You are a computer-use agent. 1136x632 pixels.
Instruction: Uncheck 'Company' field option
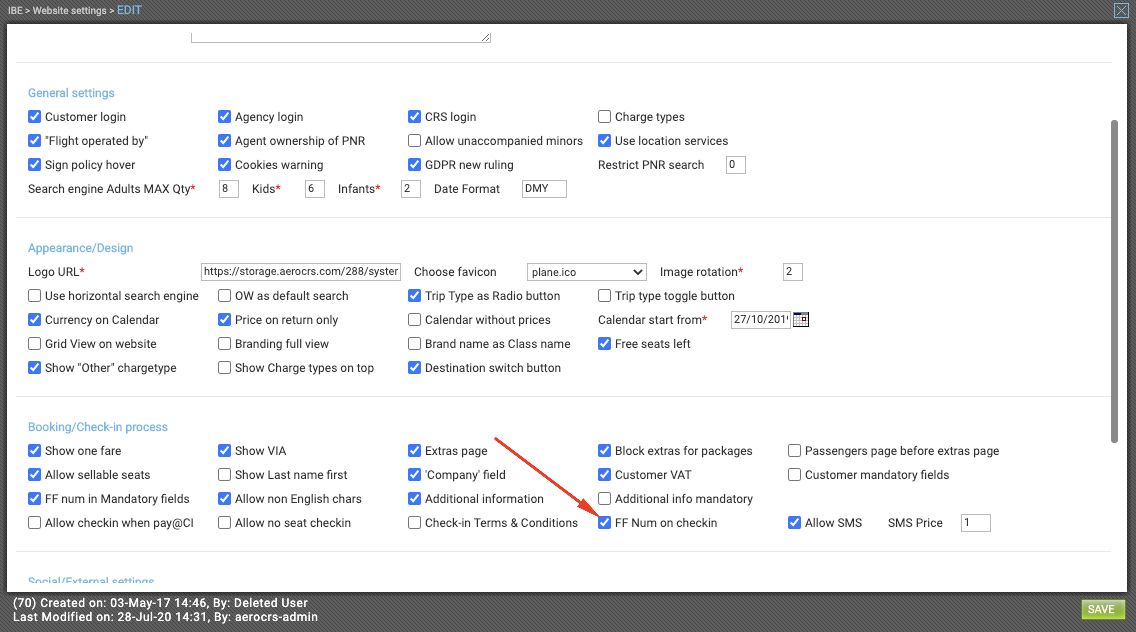coord(414,475)
